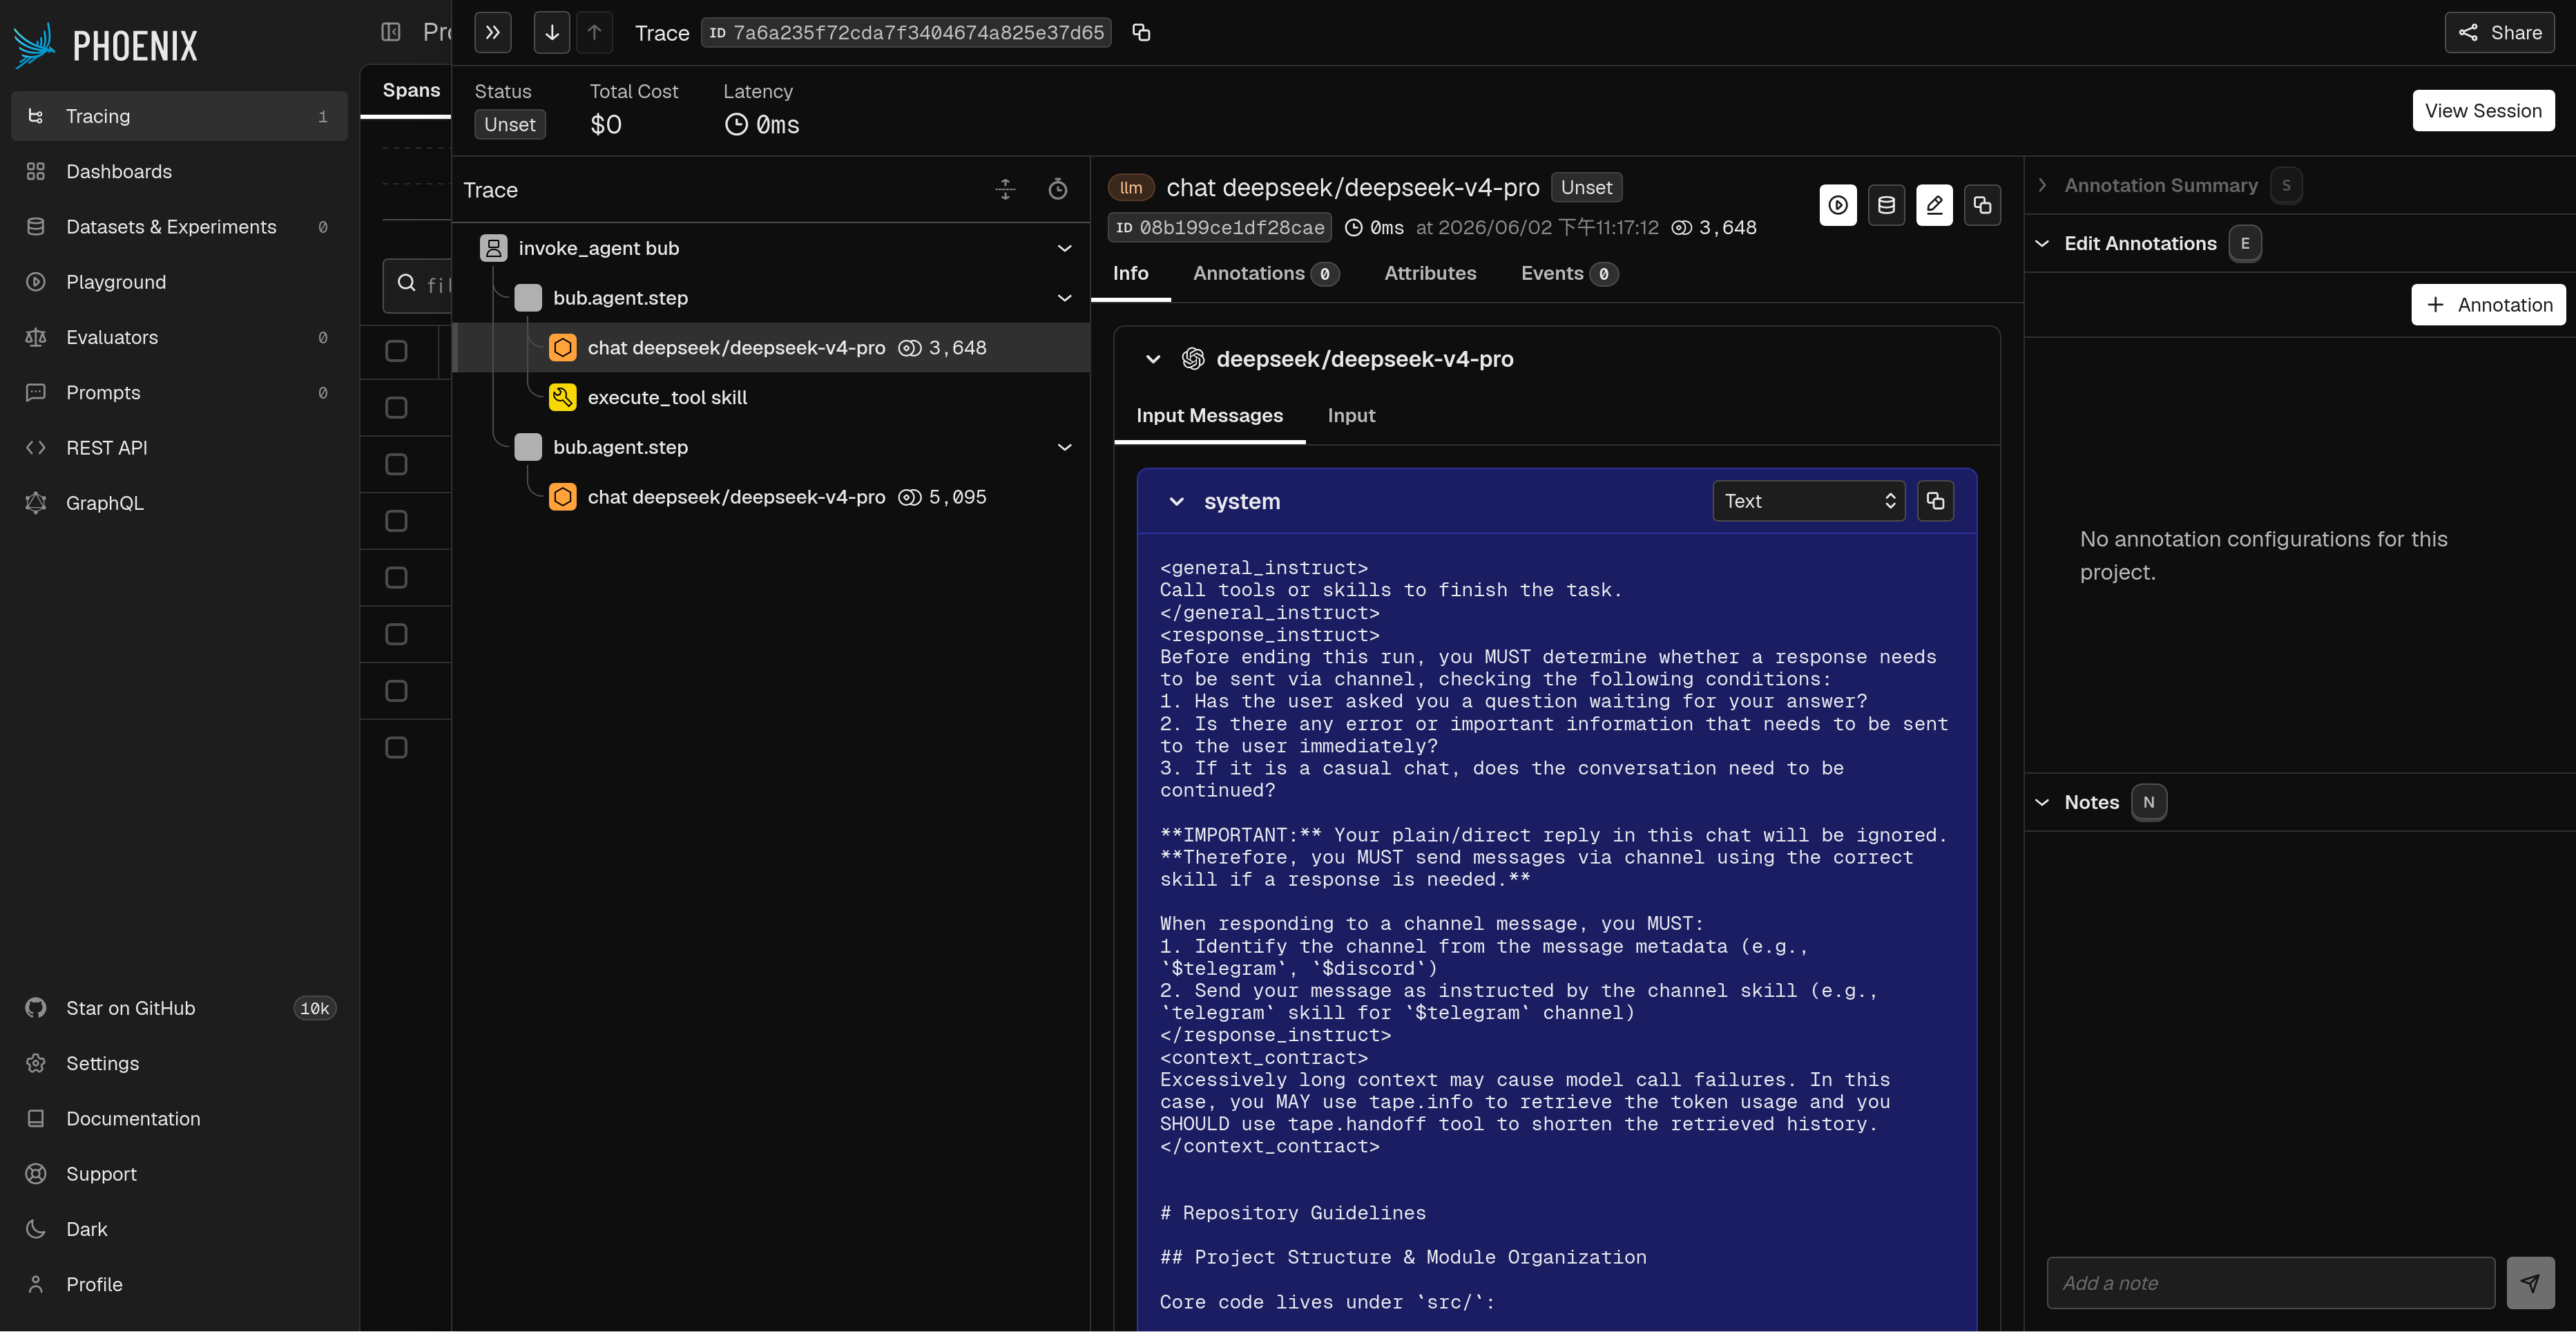This screenshot has height=1332, width=2576.
Task: Open span in Playground via play icon
Action: point(1838,205)
